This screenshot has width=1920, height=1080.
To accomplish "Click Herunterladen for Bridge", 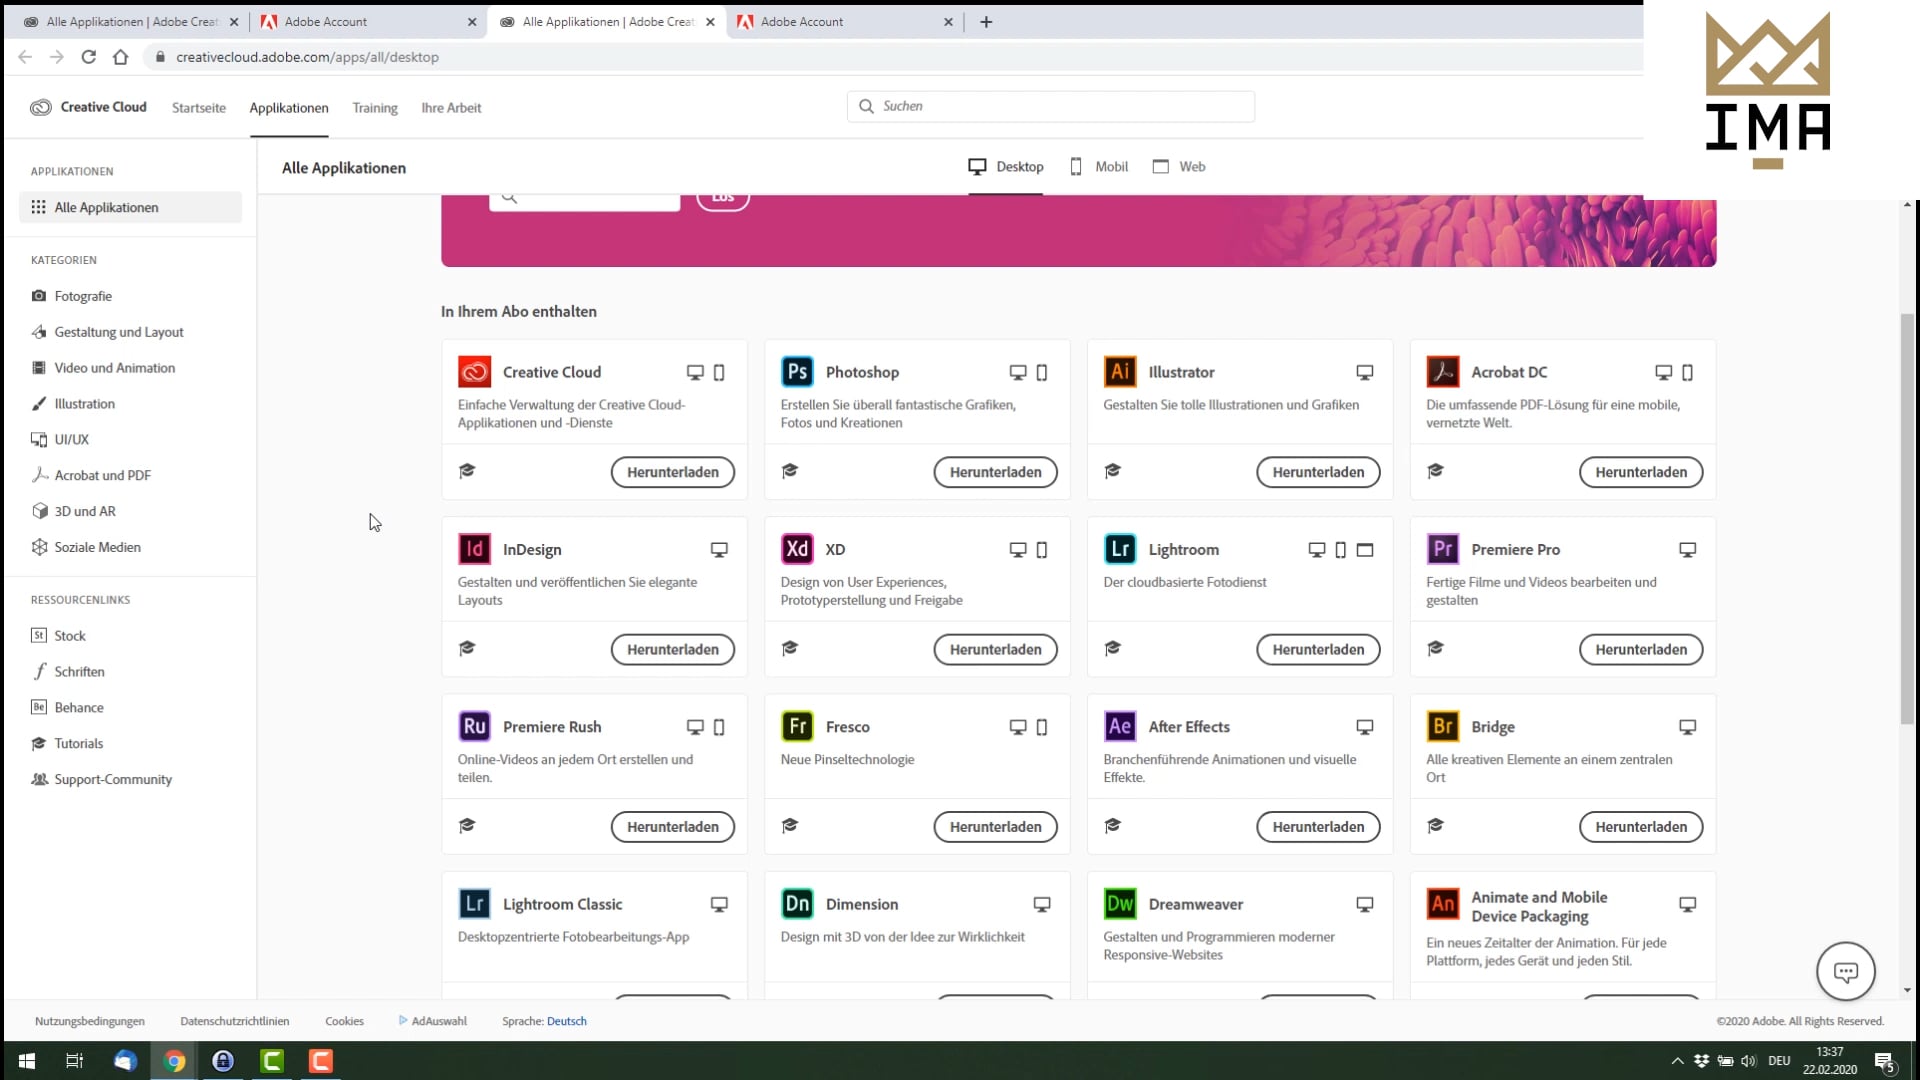I will [x=1641, y=827].
